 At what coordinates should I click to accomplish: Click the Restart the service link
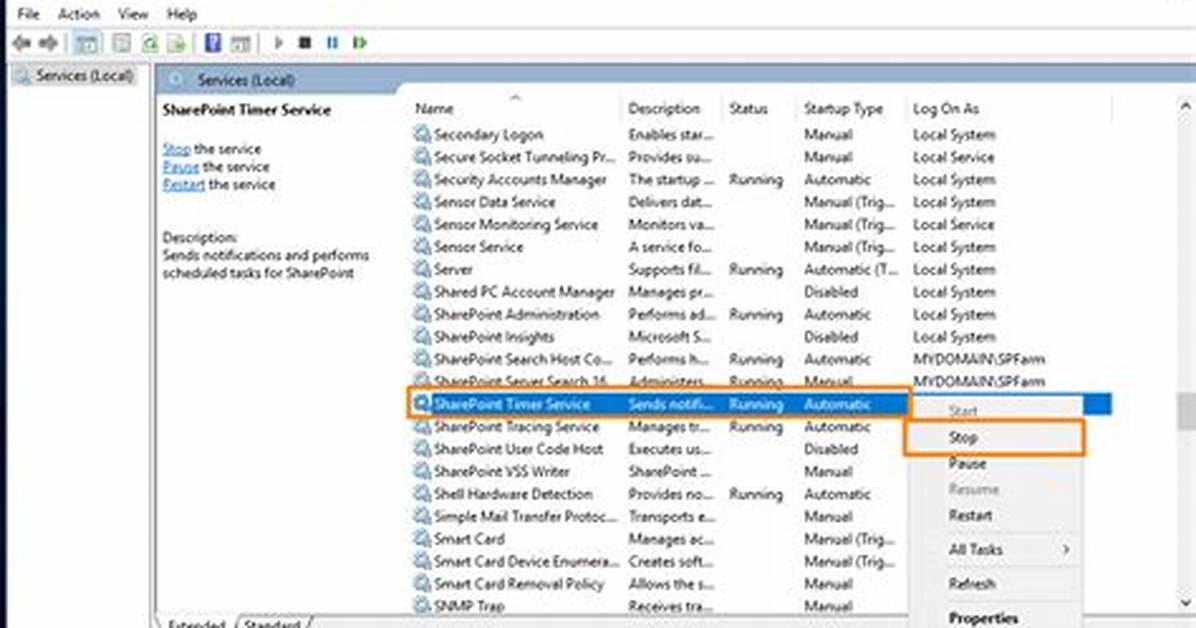pos(184,185)
